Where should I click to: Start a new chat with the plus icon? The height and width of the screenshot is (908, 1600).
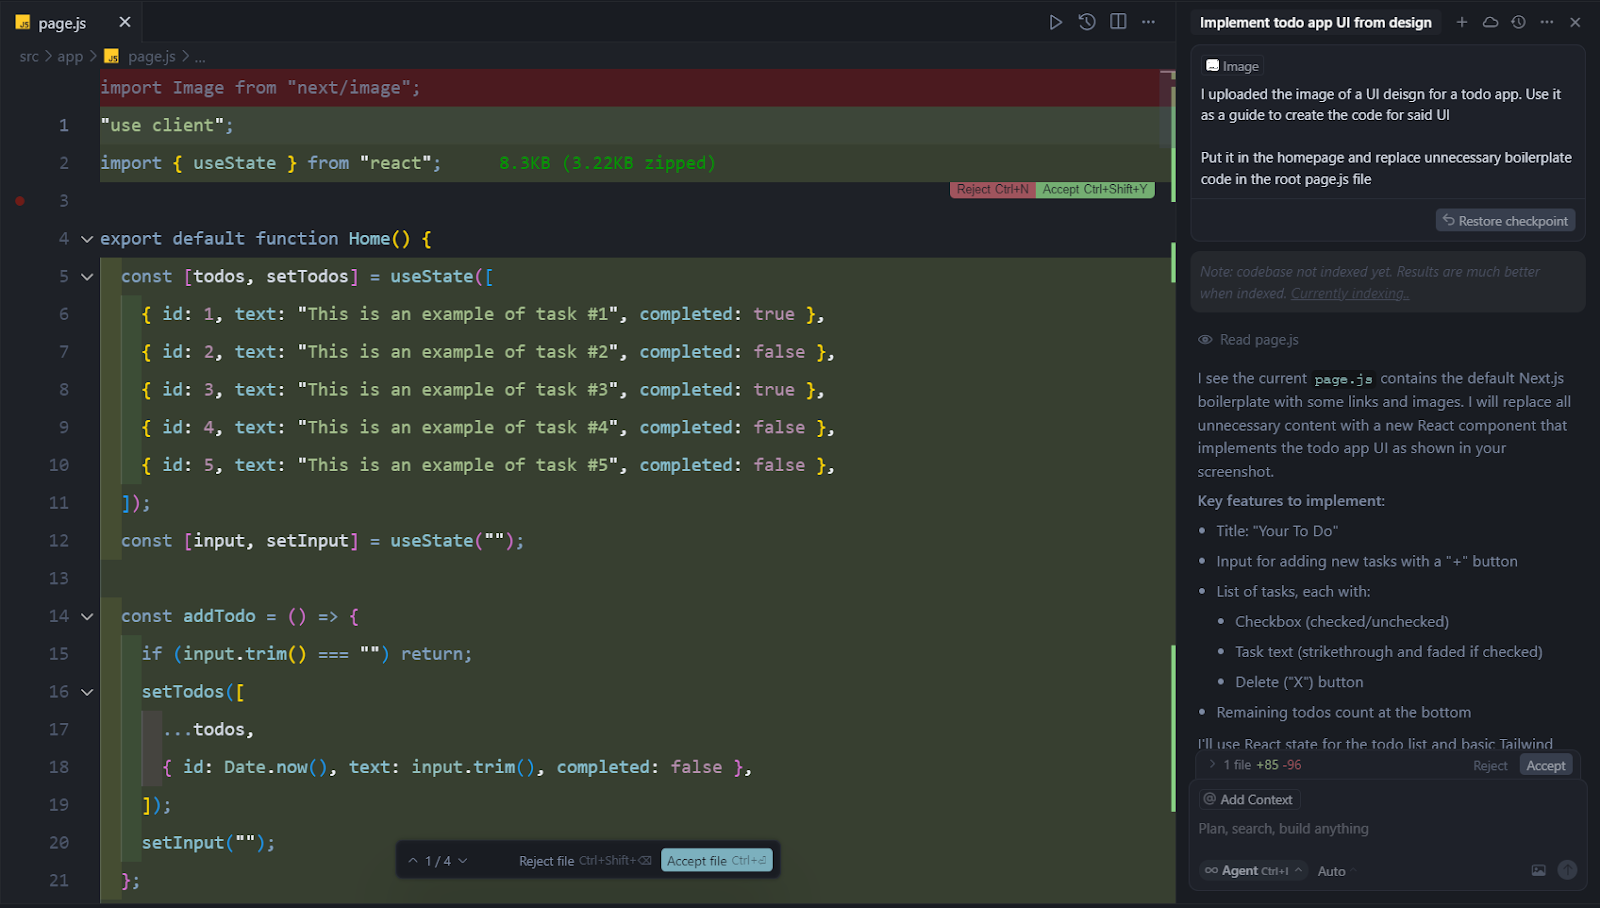[x=1461, y=21]
